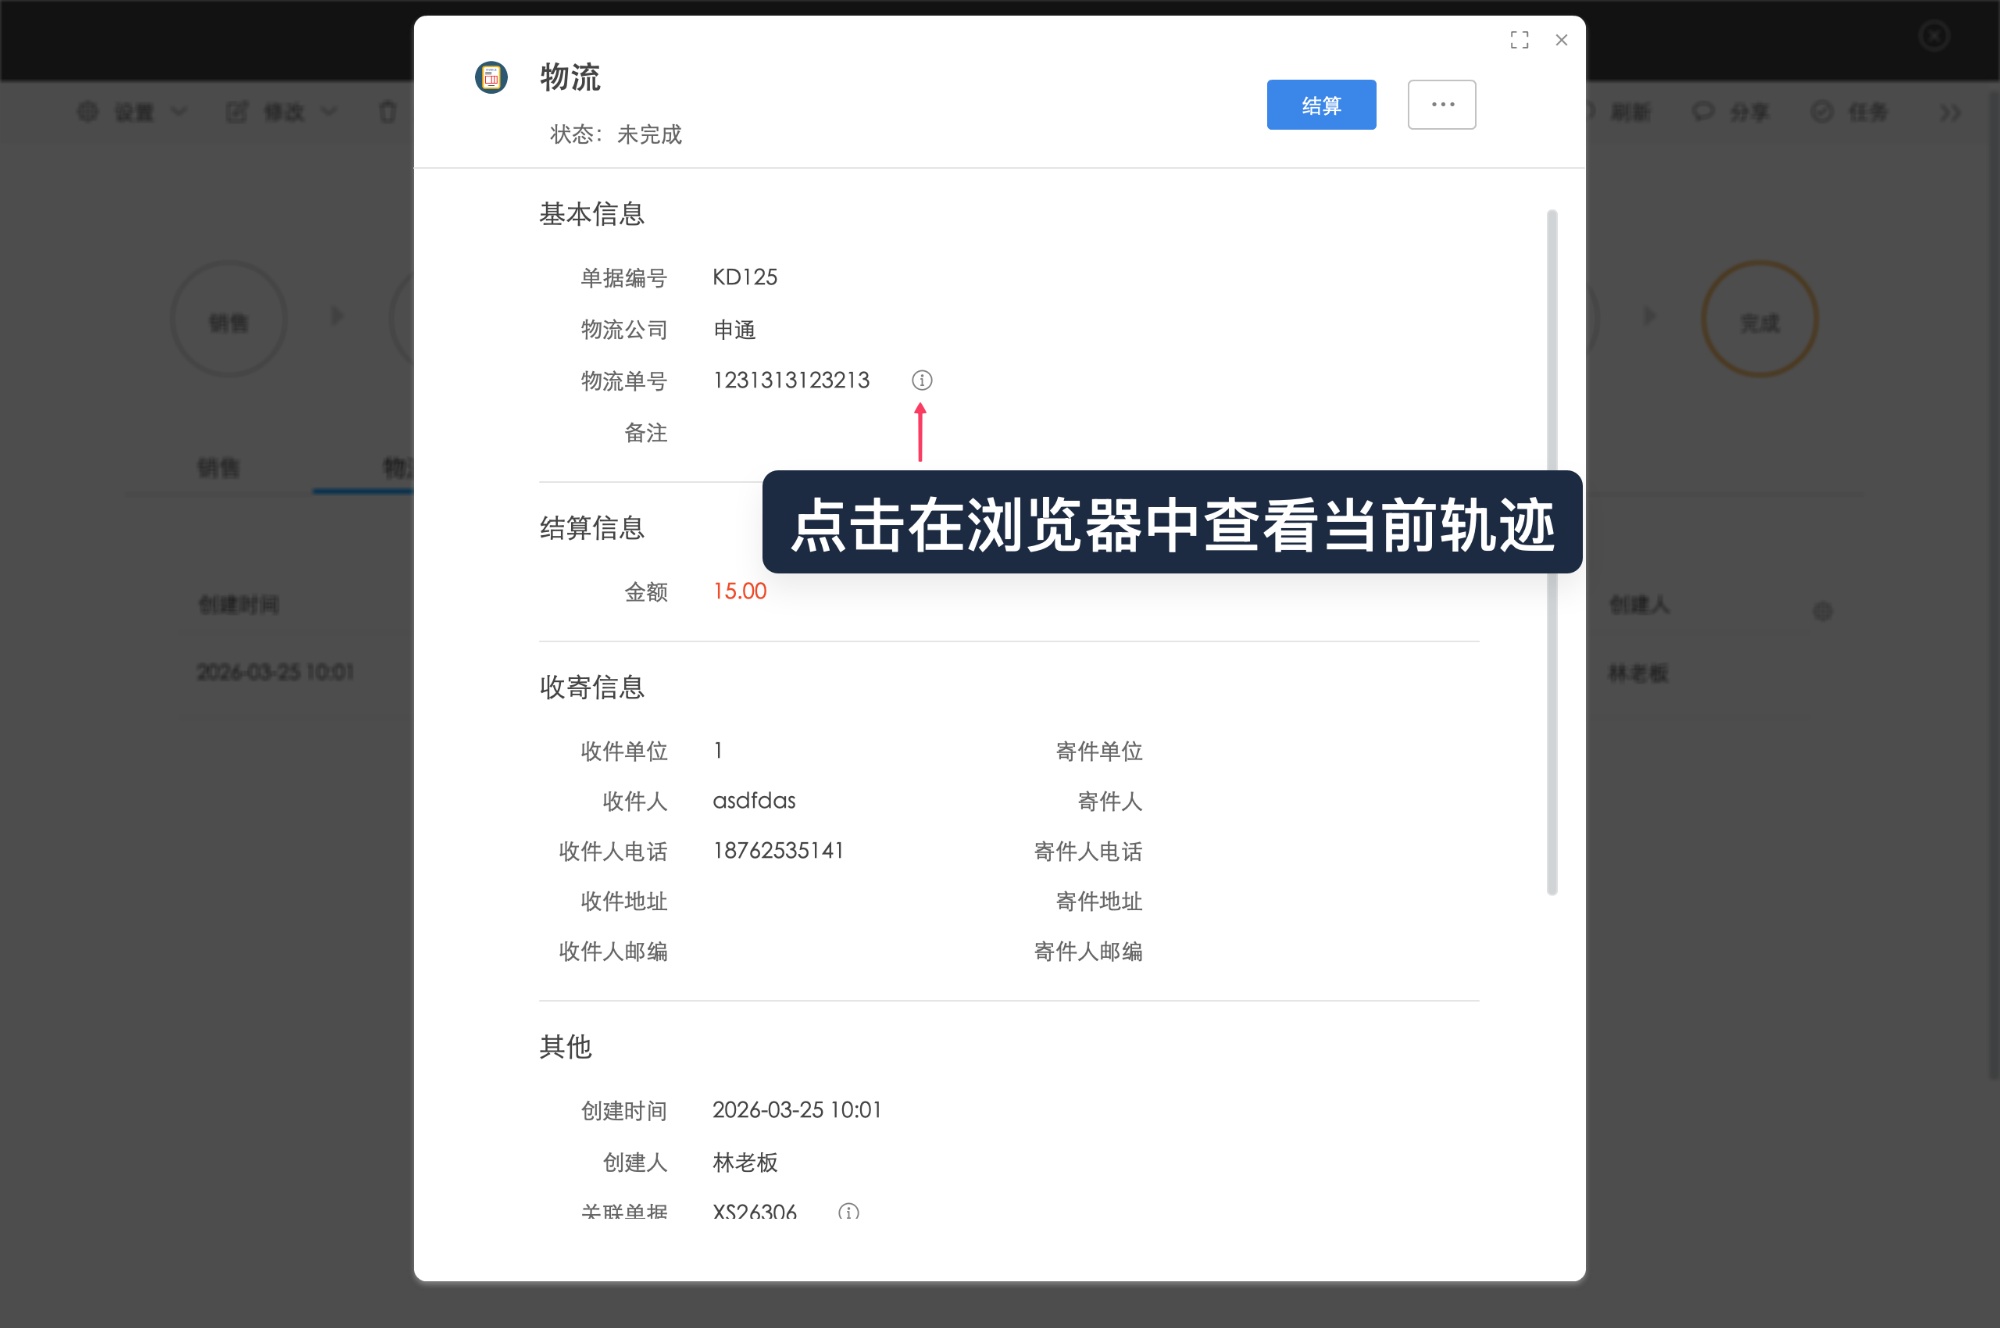2000x1328 pixels.
Task: Click the 修改 edit icon in toolbar
Action: tap(237, 112)
